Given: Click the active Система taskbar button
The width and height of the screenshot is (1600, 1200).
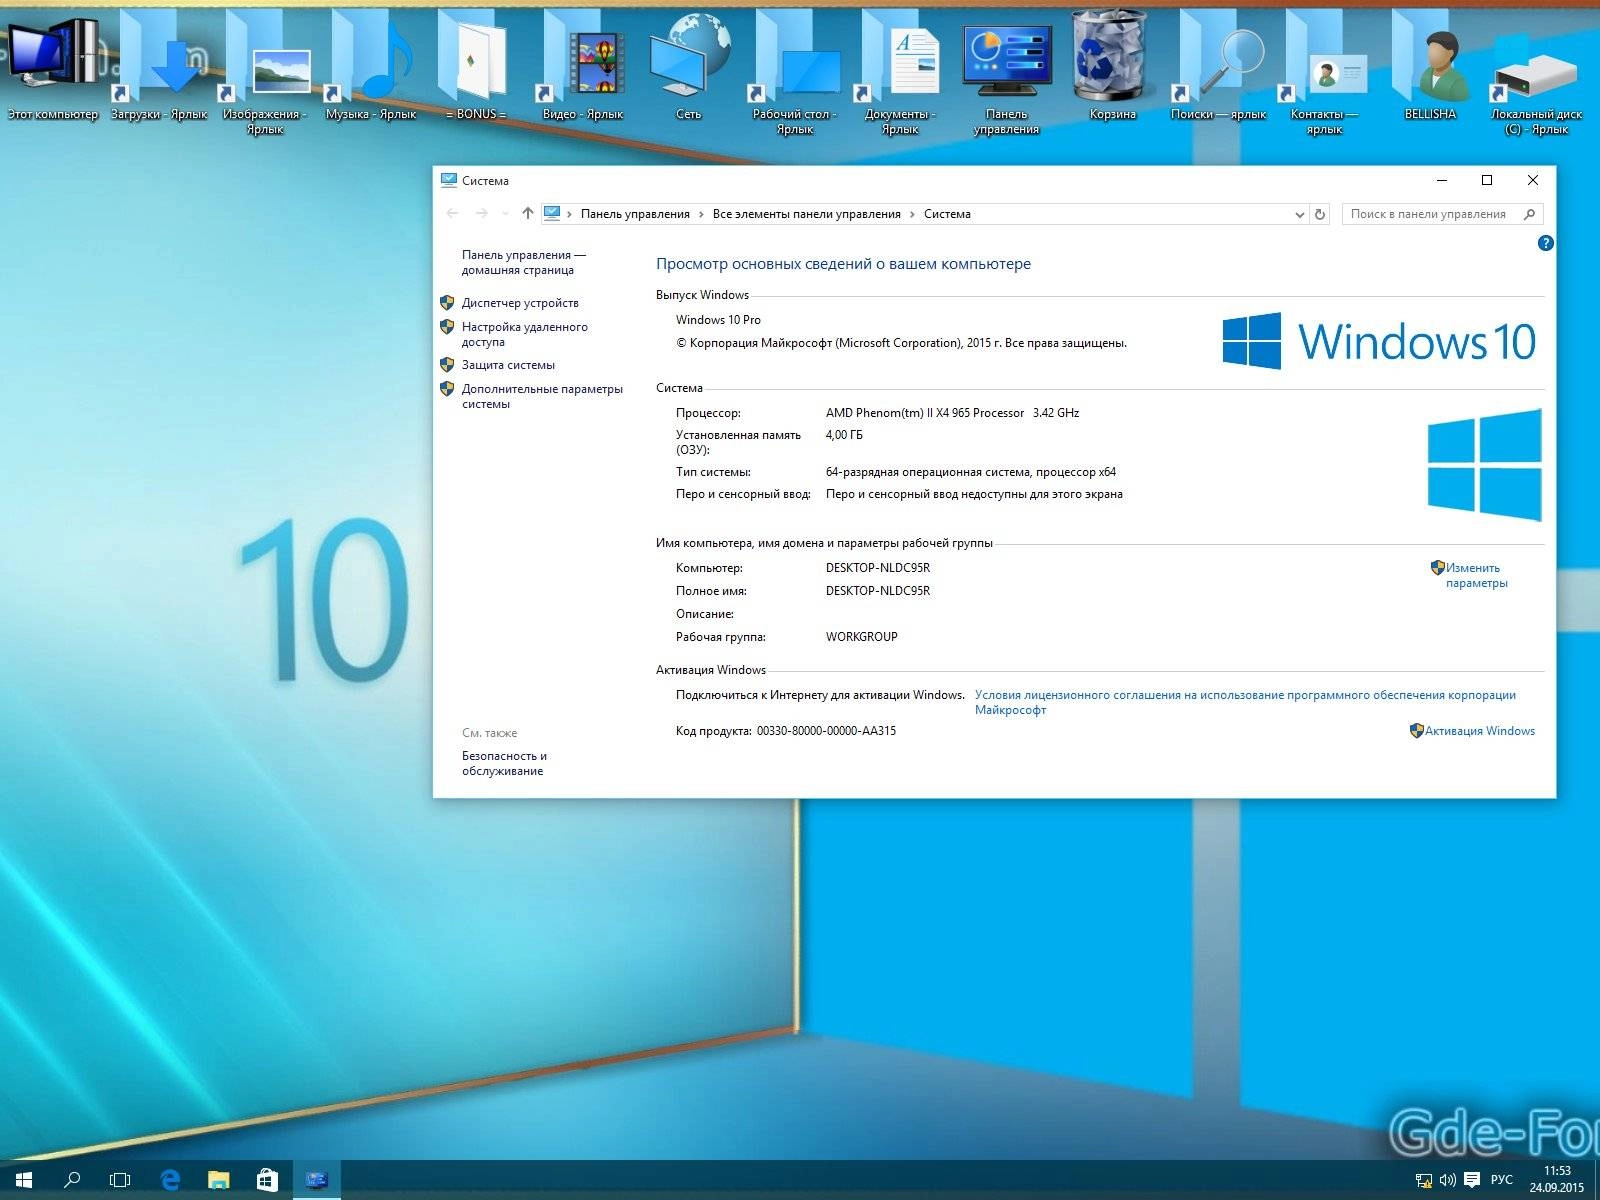Looking at the screenshot, I should pyautogui.click(x=317, y=1180).
